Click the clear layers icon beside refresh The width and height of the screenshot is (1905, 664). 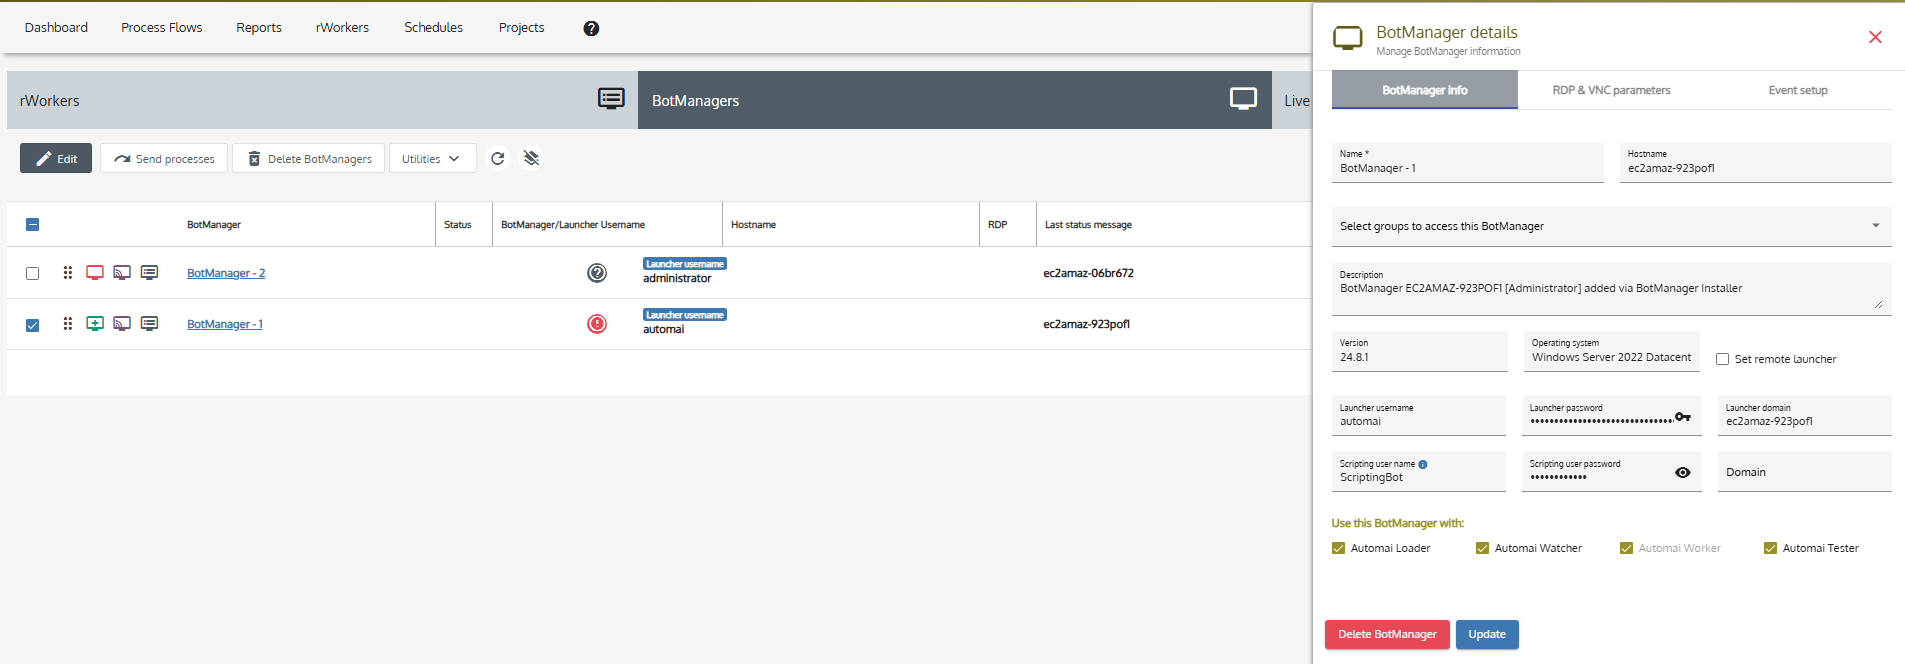[531, 158]
